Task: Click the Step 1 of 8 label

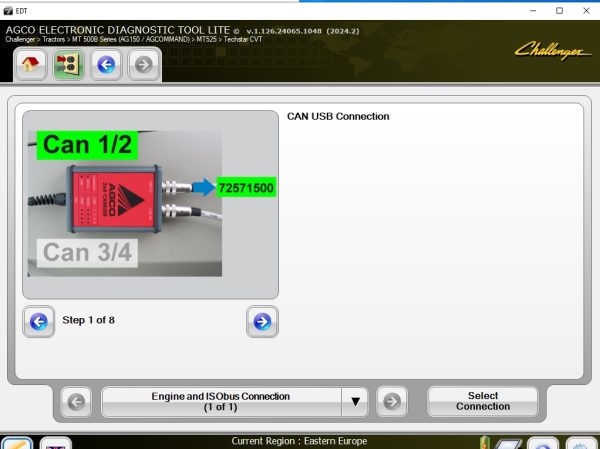Action: (x=88, y=320)
